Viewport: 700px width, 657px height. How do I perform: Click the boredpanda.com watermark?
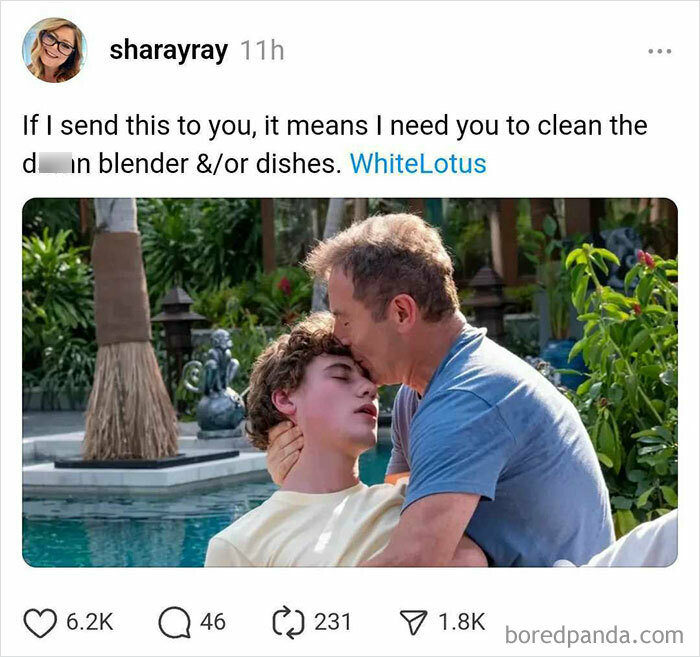[594, 635]
